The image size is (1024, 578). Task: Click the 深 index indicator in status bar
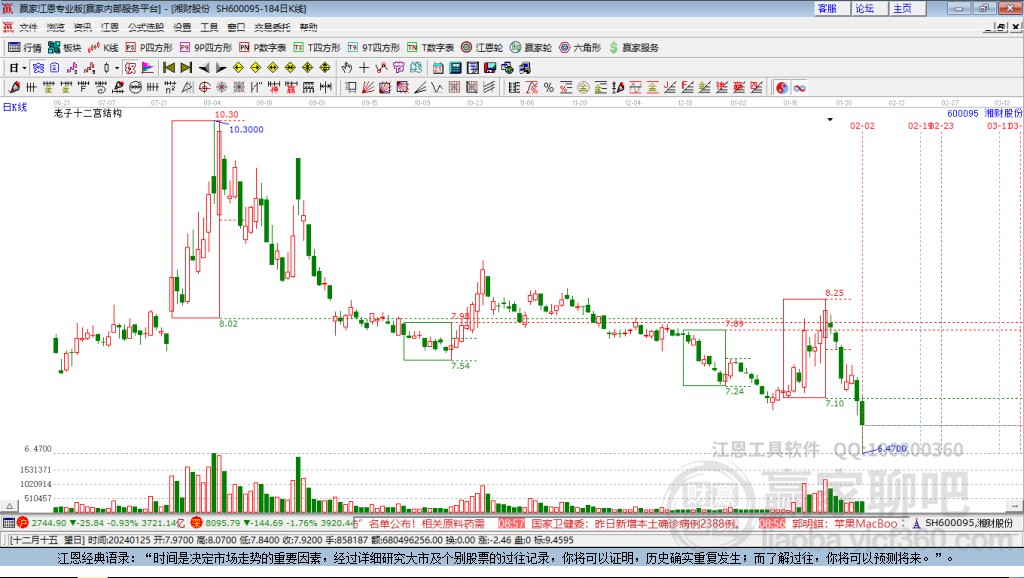pyautogui.click(x=197, y=522)
